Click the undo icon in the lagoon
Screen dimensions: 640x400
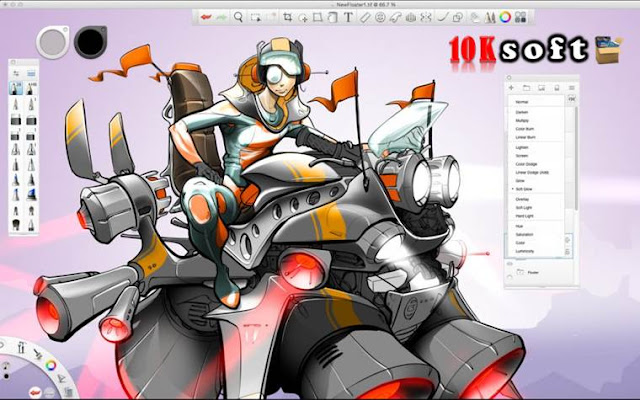click(x=35, y=392)
